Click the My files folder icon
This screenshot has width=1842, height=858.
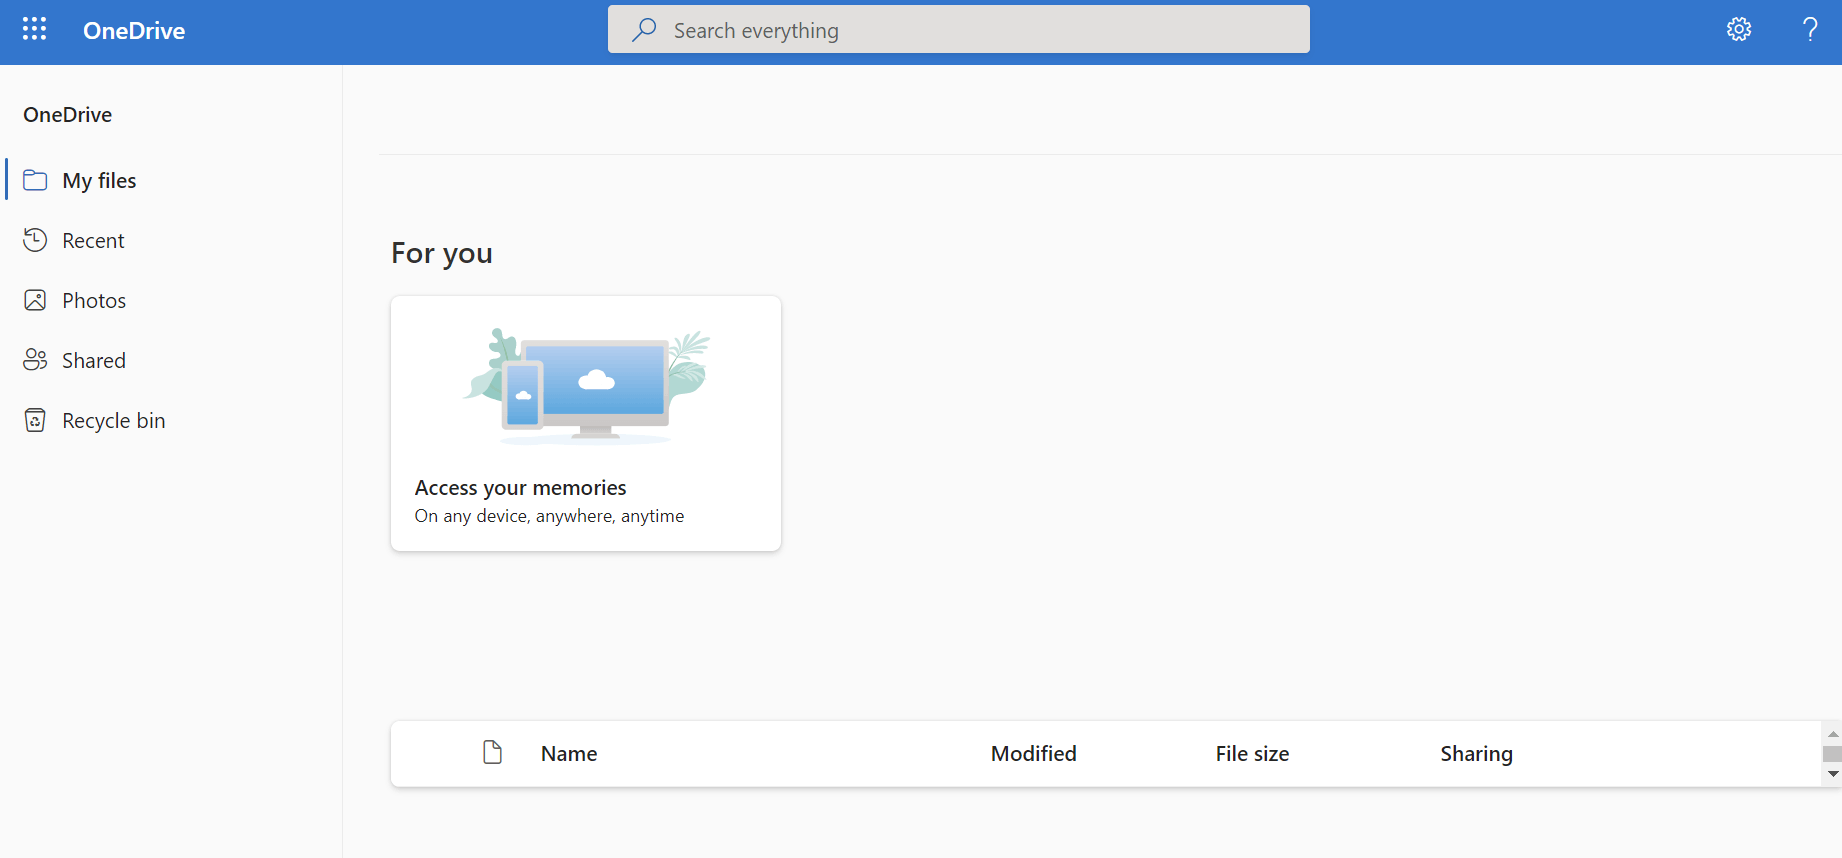coord(35,180)
